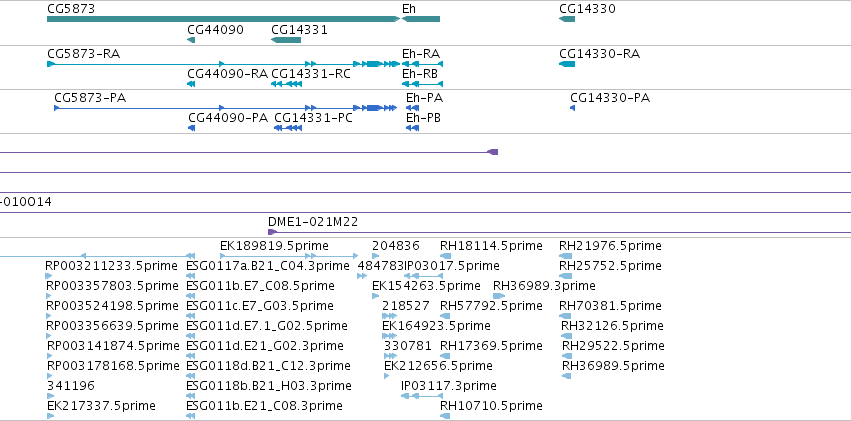Select the CG14331 gene bar
Viewport: 851px width, 421px height.
pos(285,40)
